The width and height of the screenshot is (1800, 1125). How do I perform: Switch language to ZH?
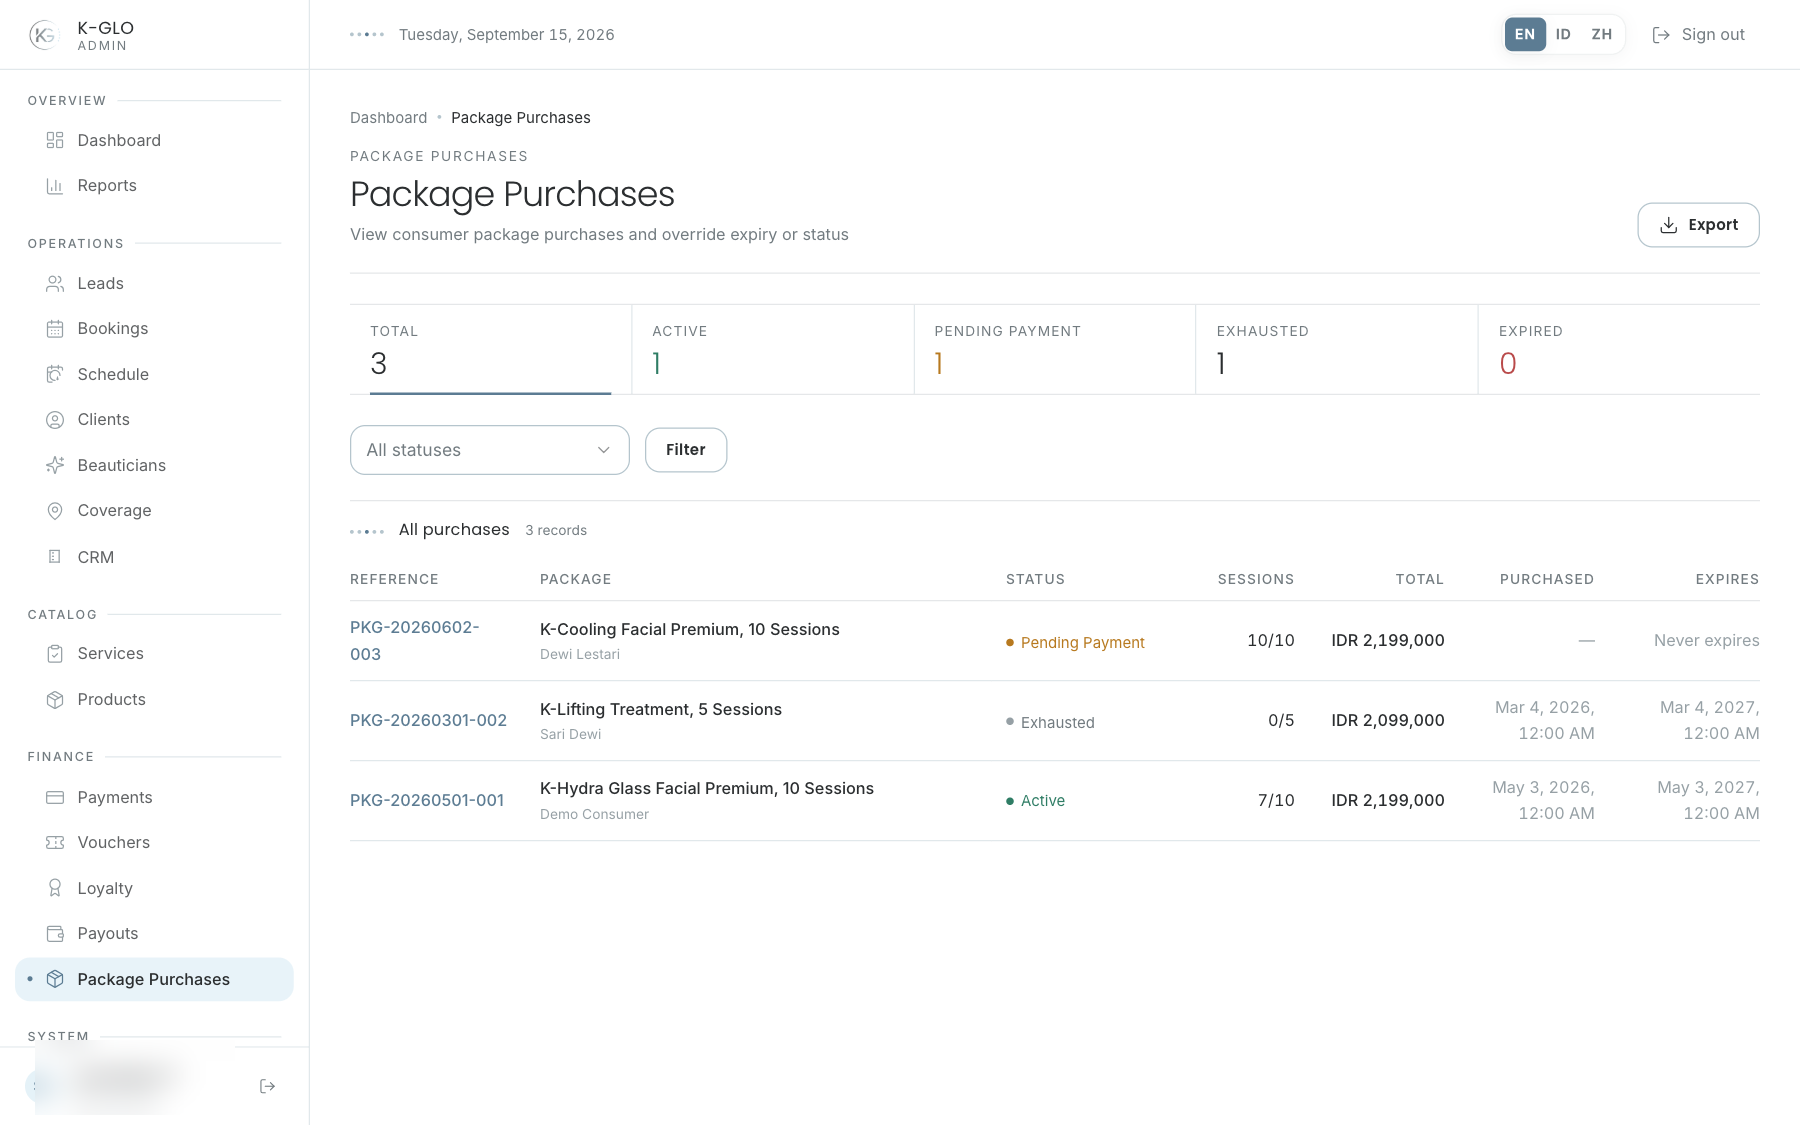[x=1602, y=34]
